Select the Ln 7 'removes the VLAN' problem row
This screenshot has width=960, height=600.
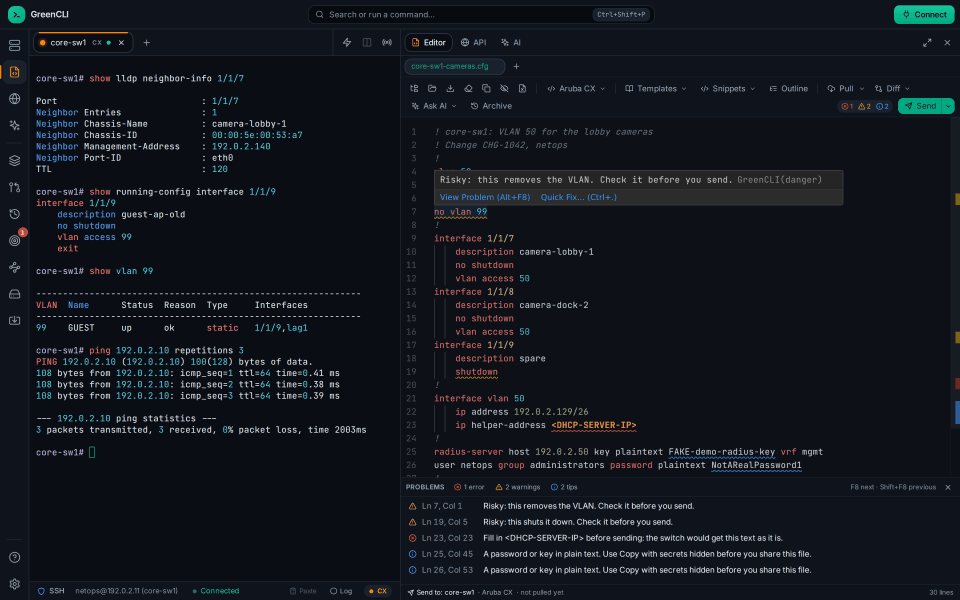(x=680, y=506)
